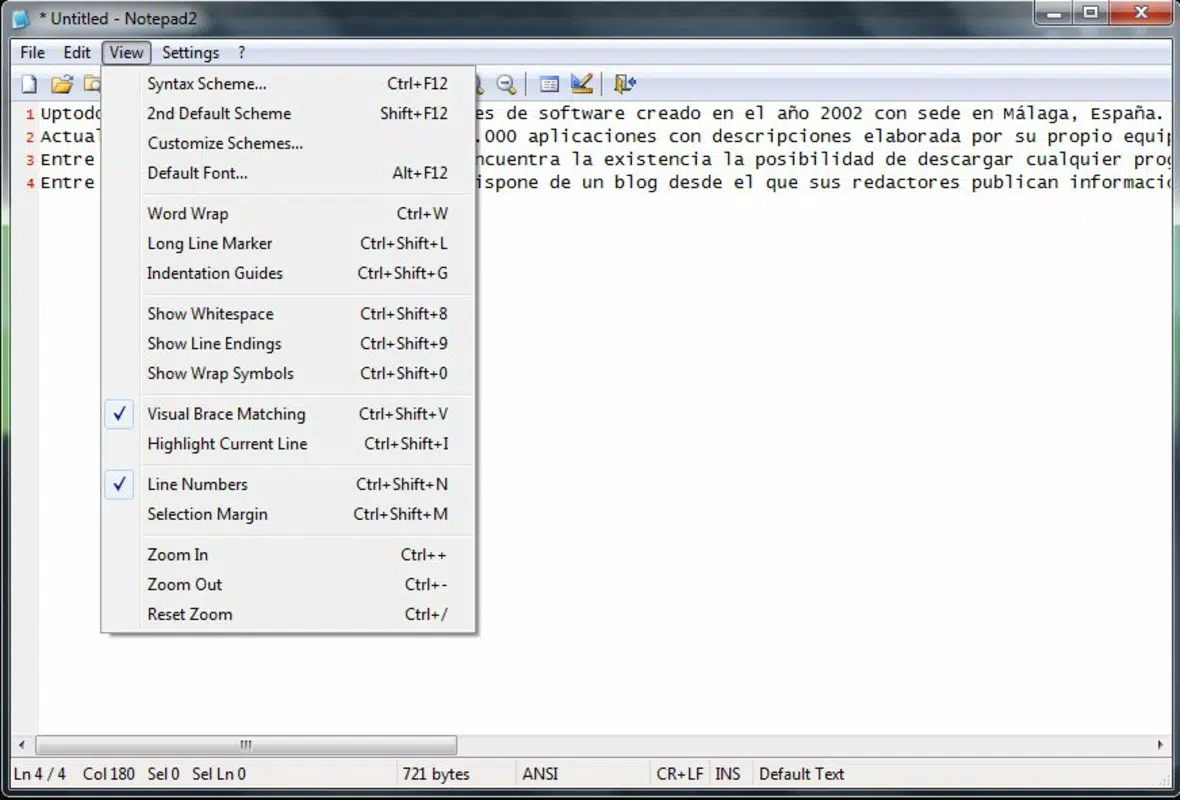Toggle Word Wrap in View menu

[288, 214]
